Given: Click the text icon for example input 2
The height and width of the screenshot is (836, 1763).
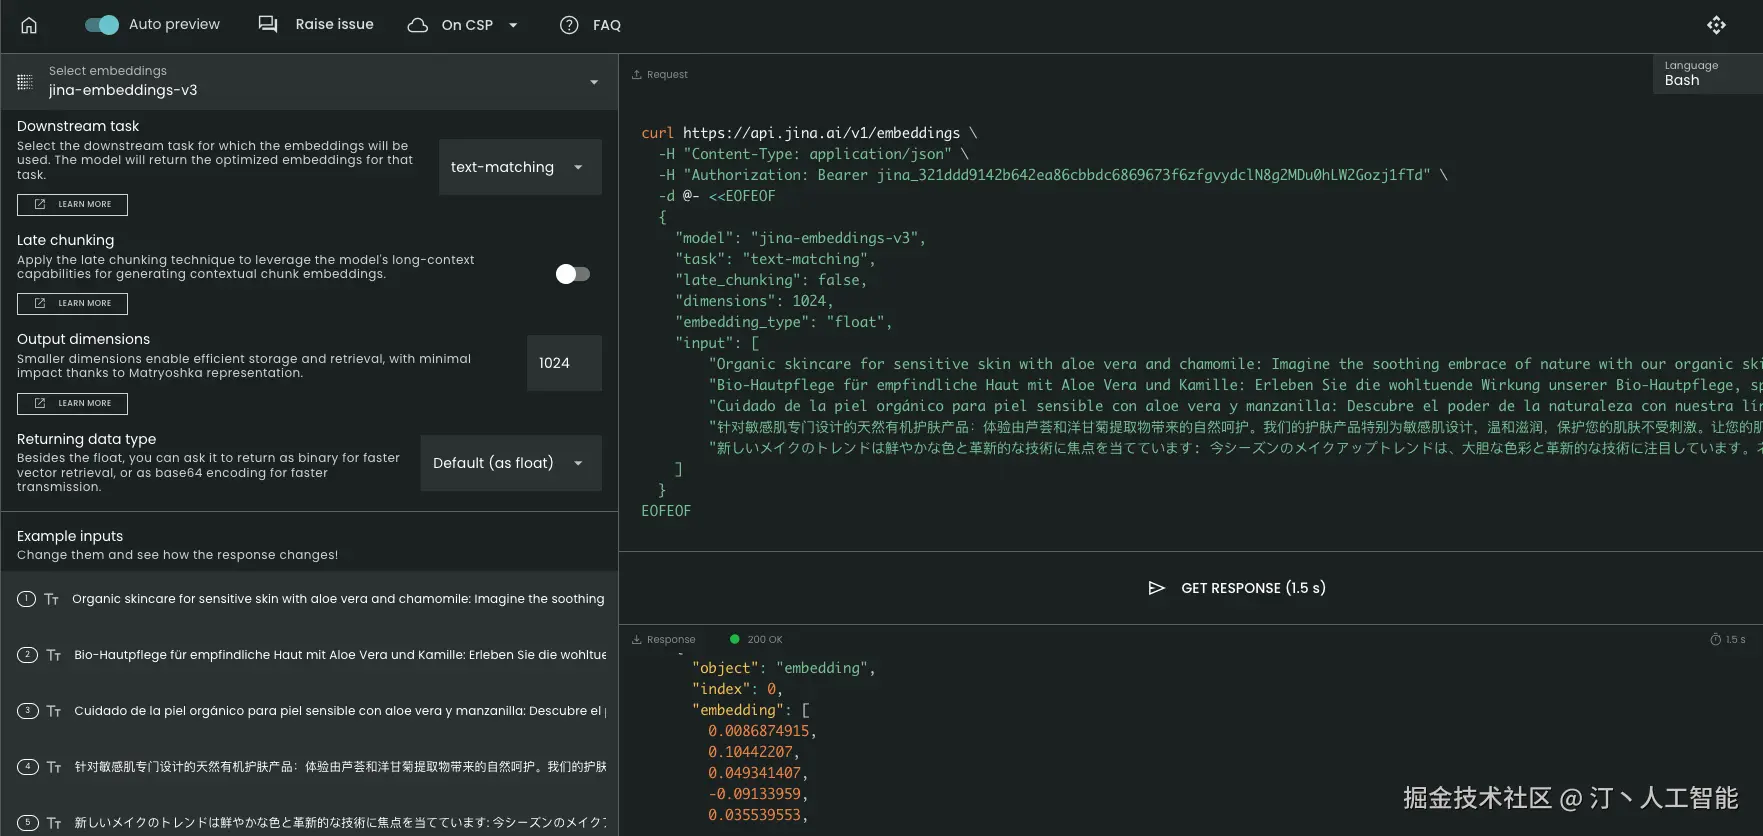Looking at the screenshot, I should point(54,655).
